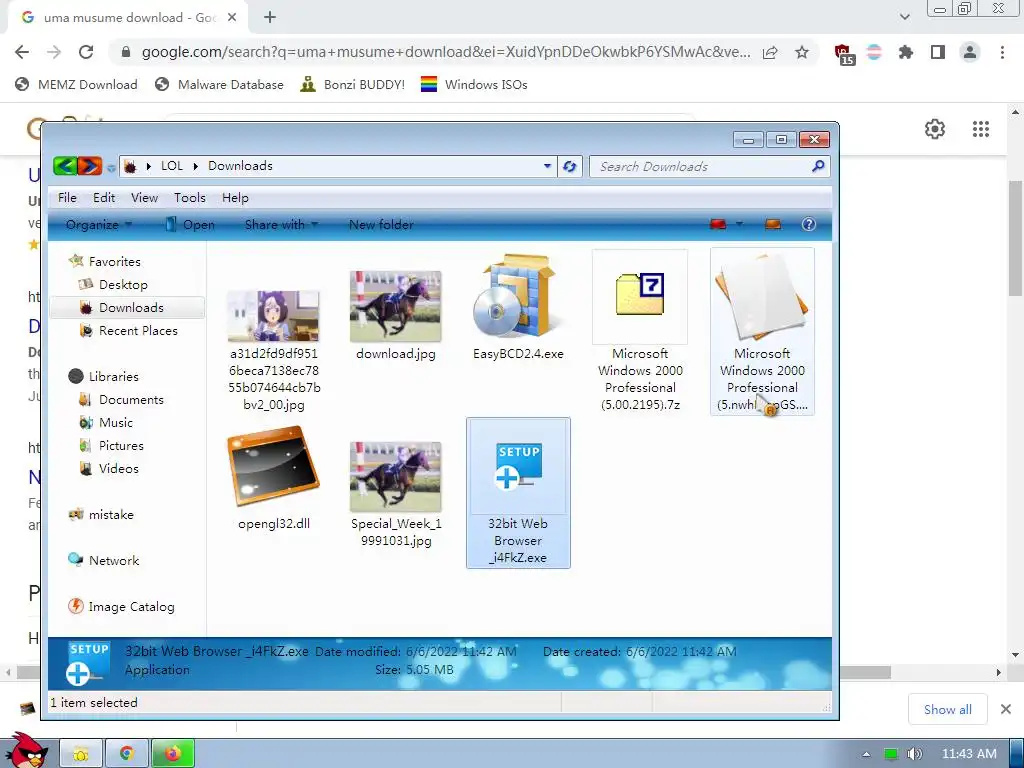The image size is (1024, 768).
Task: Bookmark this page with the star icon
Action: pos(802,52)
